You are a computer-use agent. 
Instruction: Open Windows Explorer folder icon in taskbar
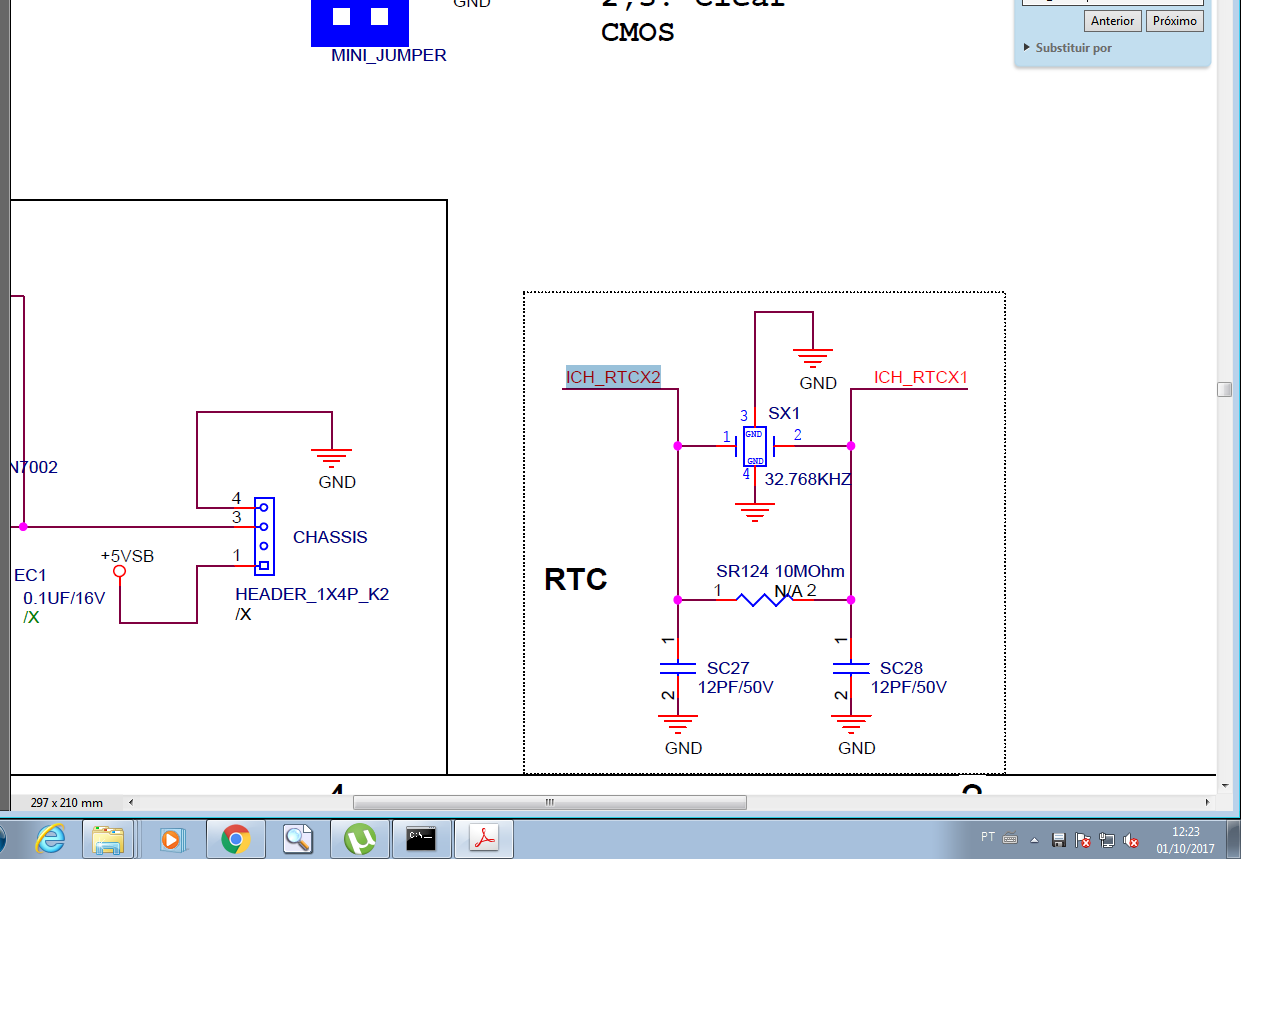tap(108, 839)
